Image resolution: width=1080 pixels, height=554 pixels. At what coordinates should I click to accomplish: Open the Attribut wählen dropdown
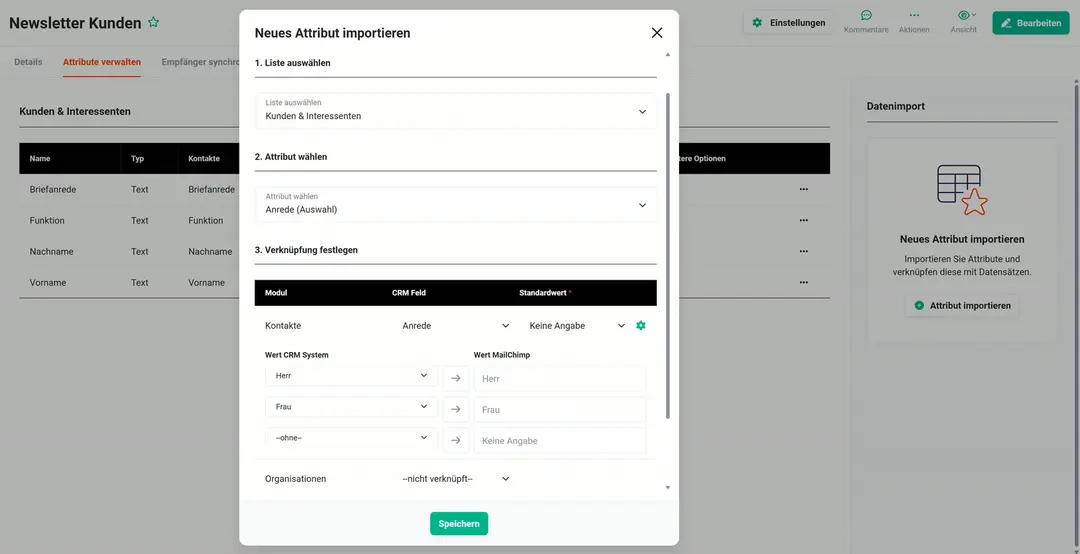[455, 205]
